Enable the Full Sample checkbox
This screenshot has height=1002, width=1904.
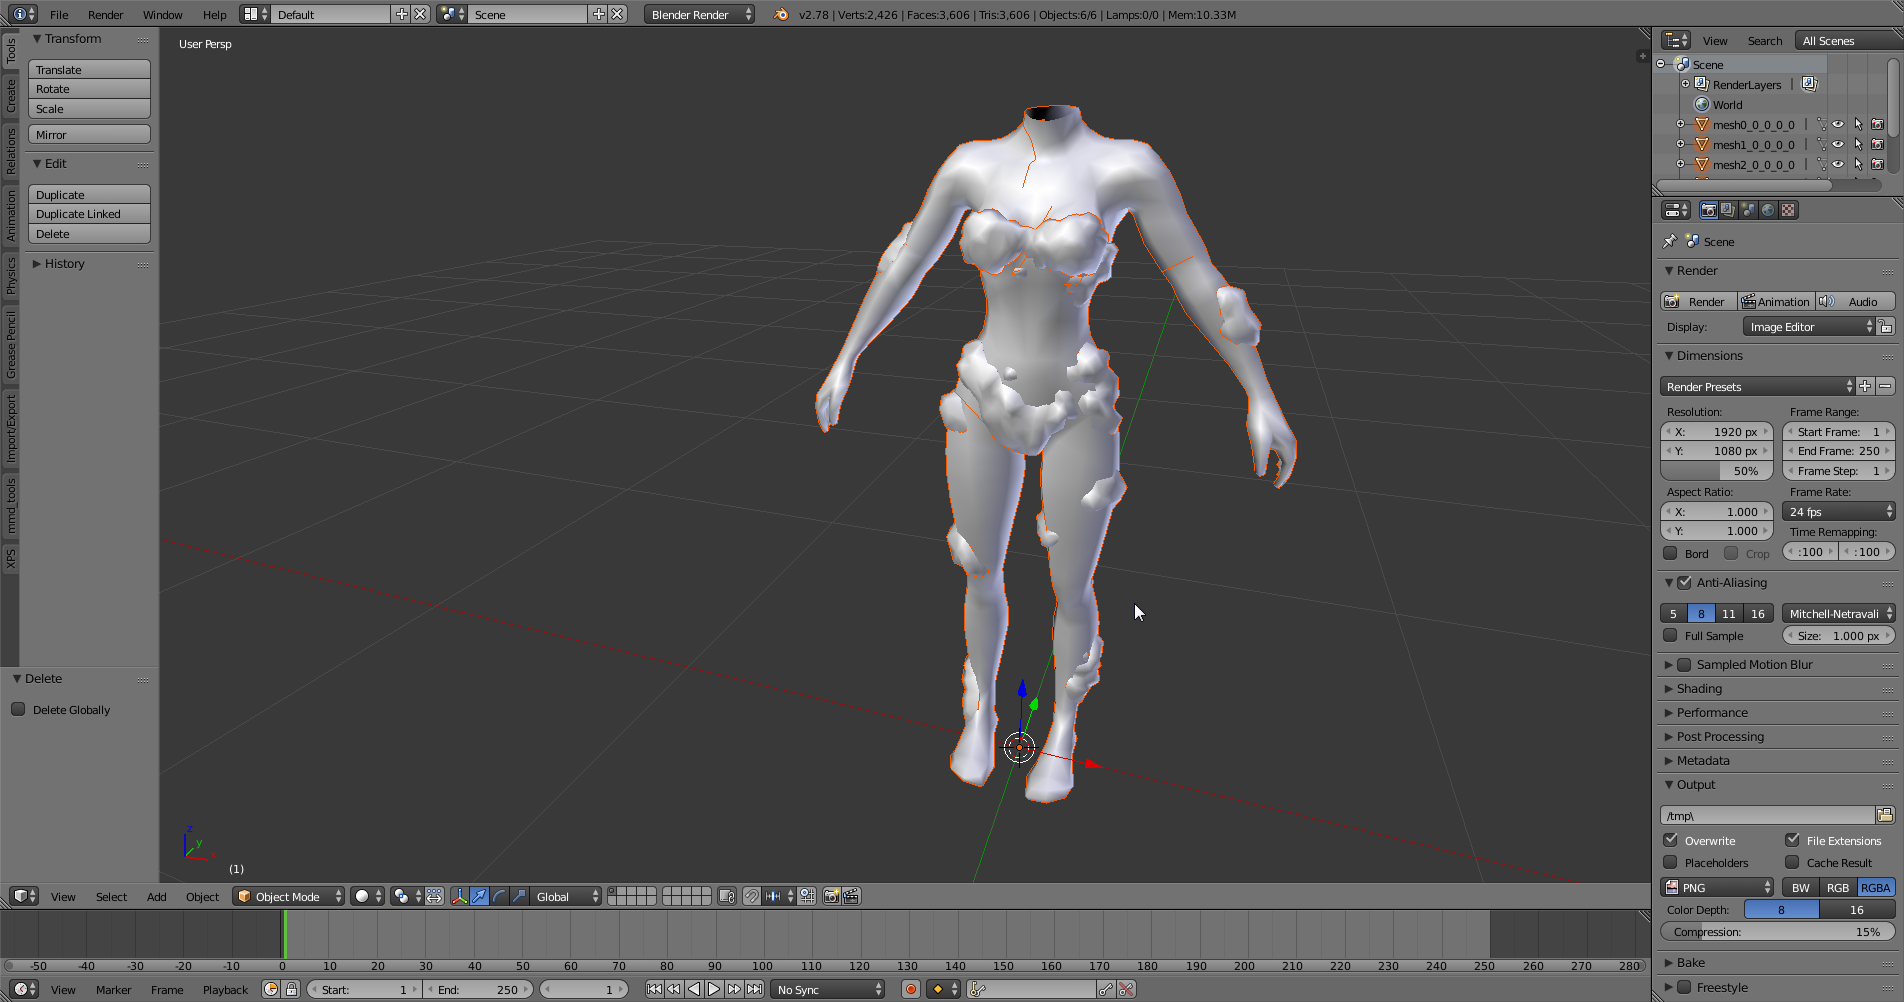(1671, 635)
